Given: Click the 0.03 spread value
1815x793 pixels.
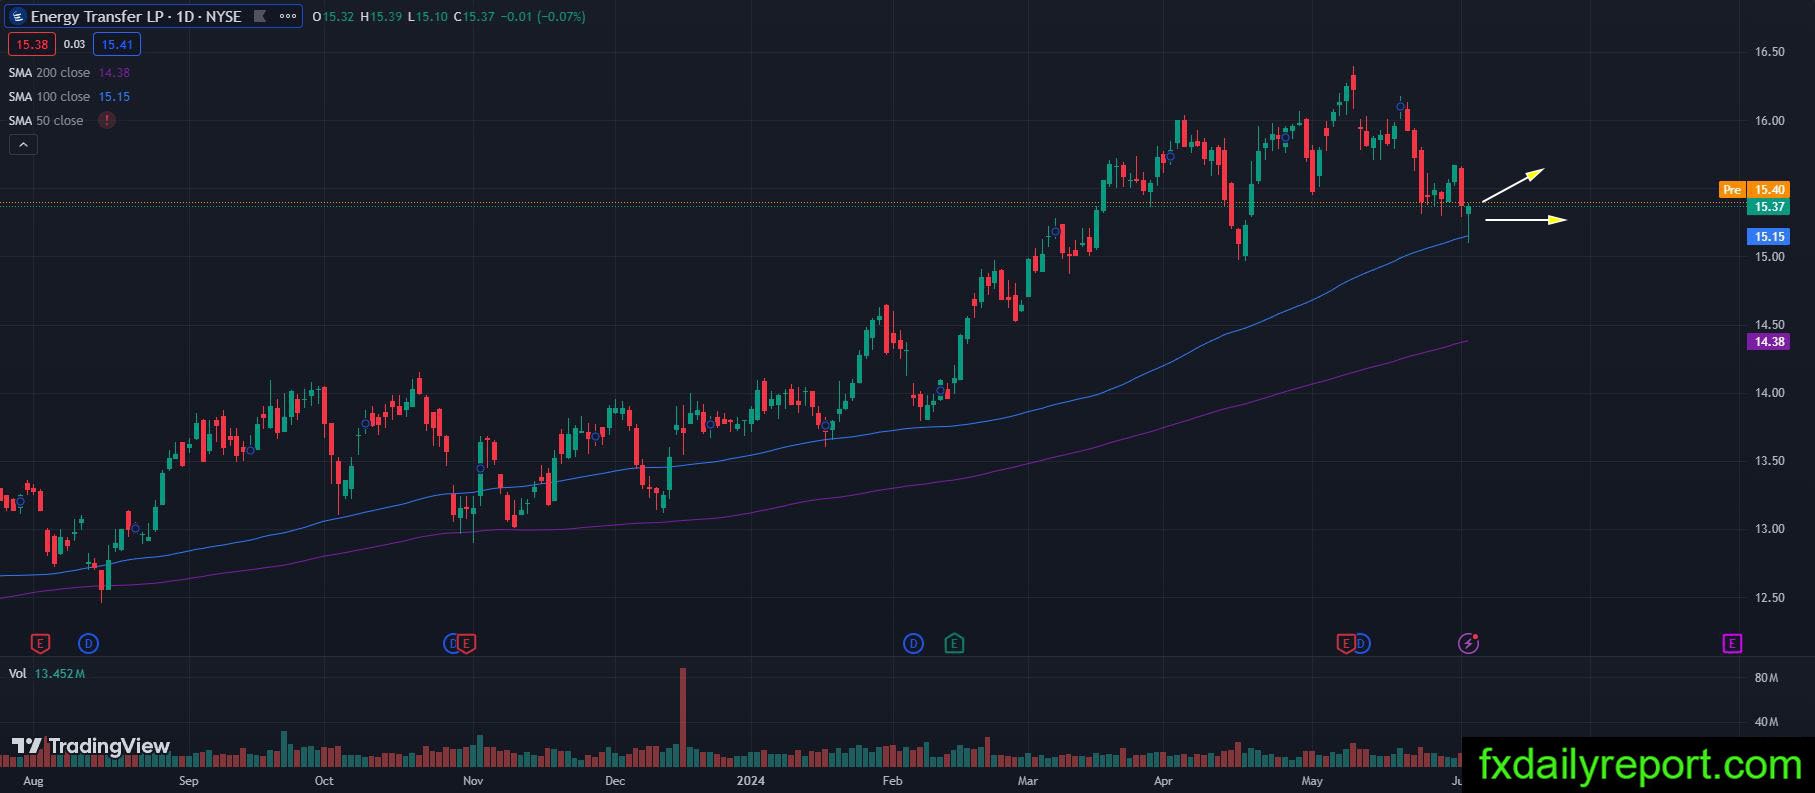Looking at the screenshot, I should tap(74, 44).
